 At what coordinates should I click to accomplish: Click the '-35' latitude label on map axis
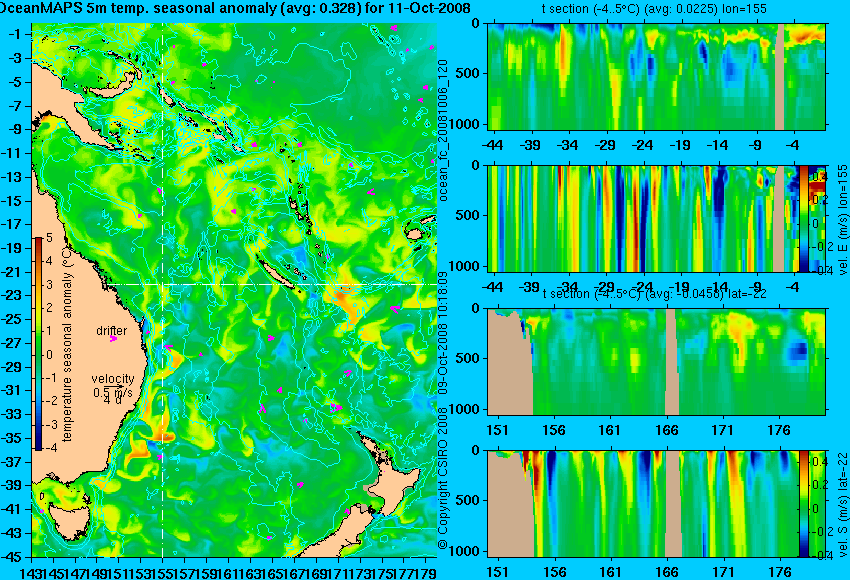coord(12,438)
